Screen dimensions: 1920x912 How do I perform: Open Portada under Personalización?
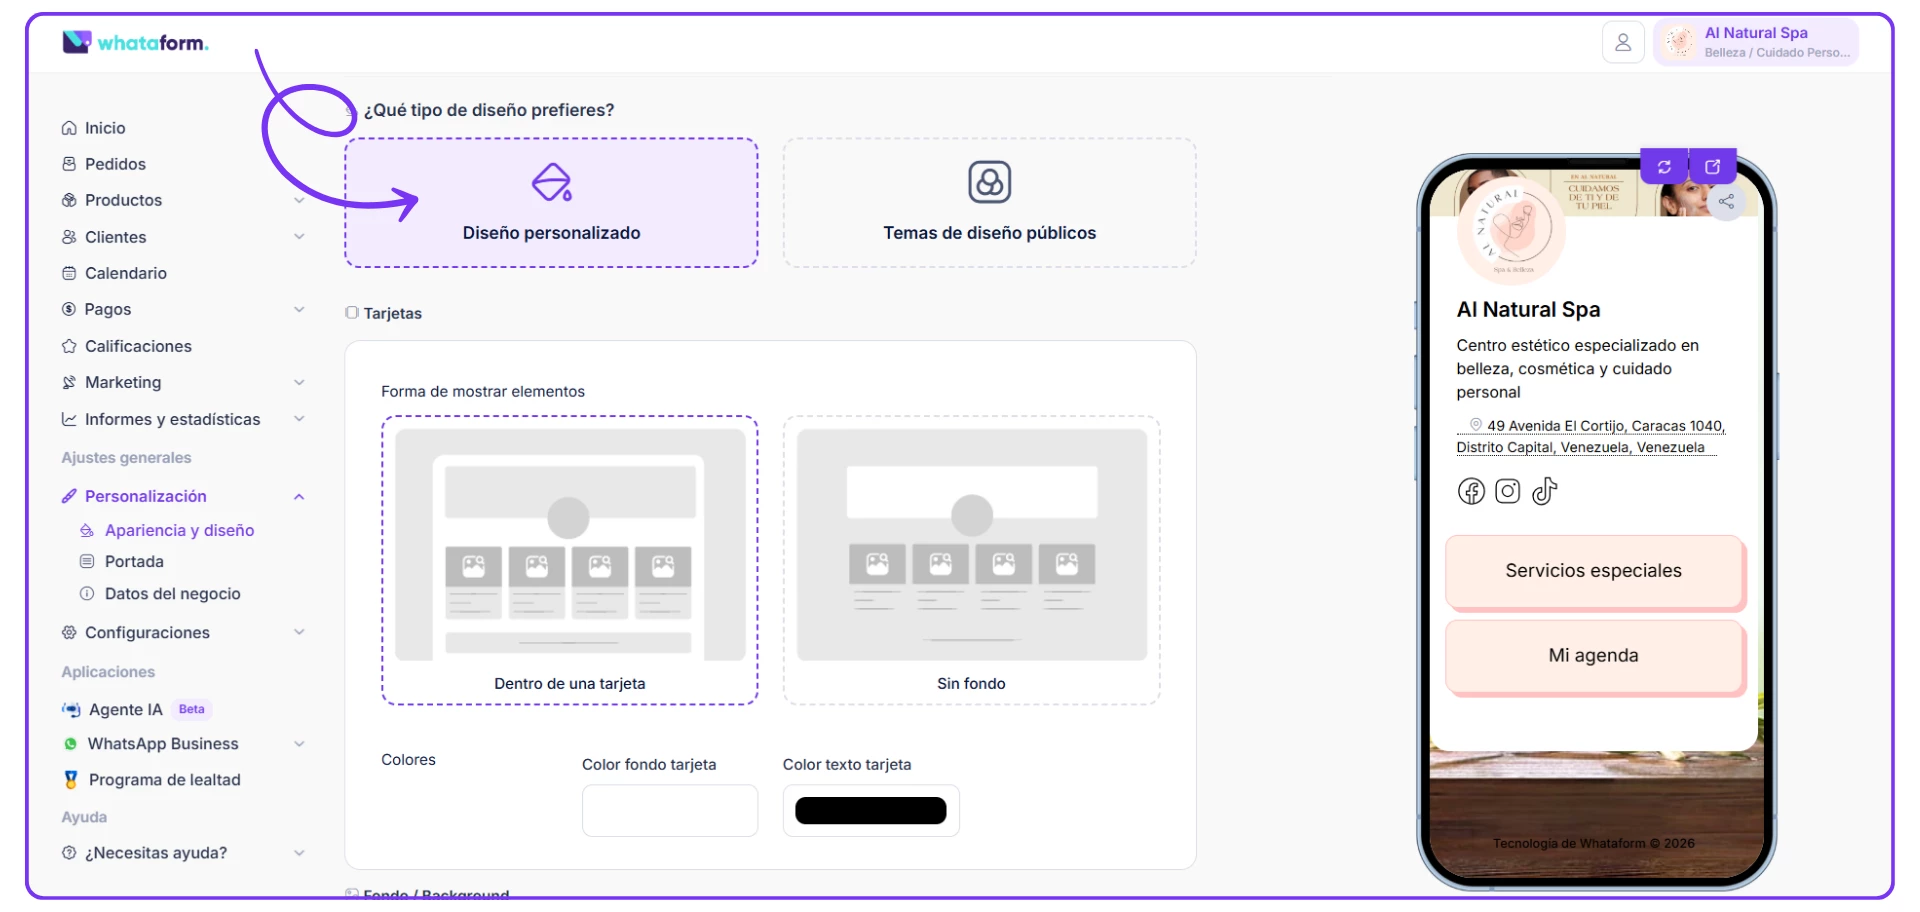point(134,562)
